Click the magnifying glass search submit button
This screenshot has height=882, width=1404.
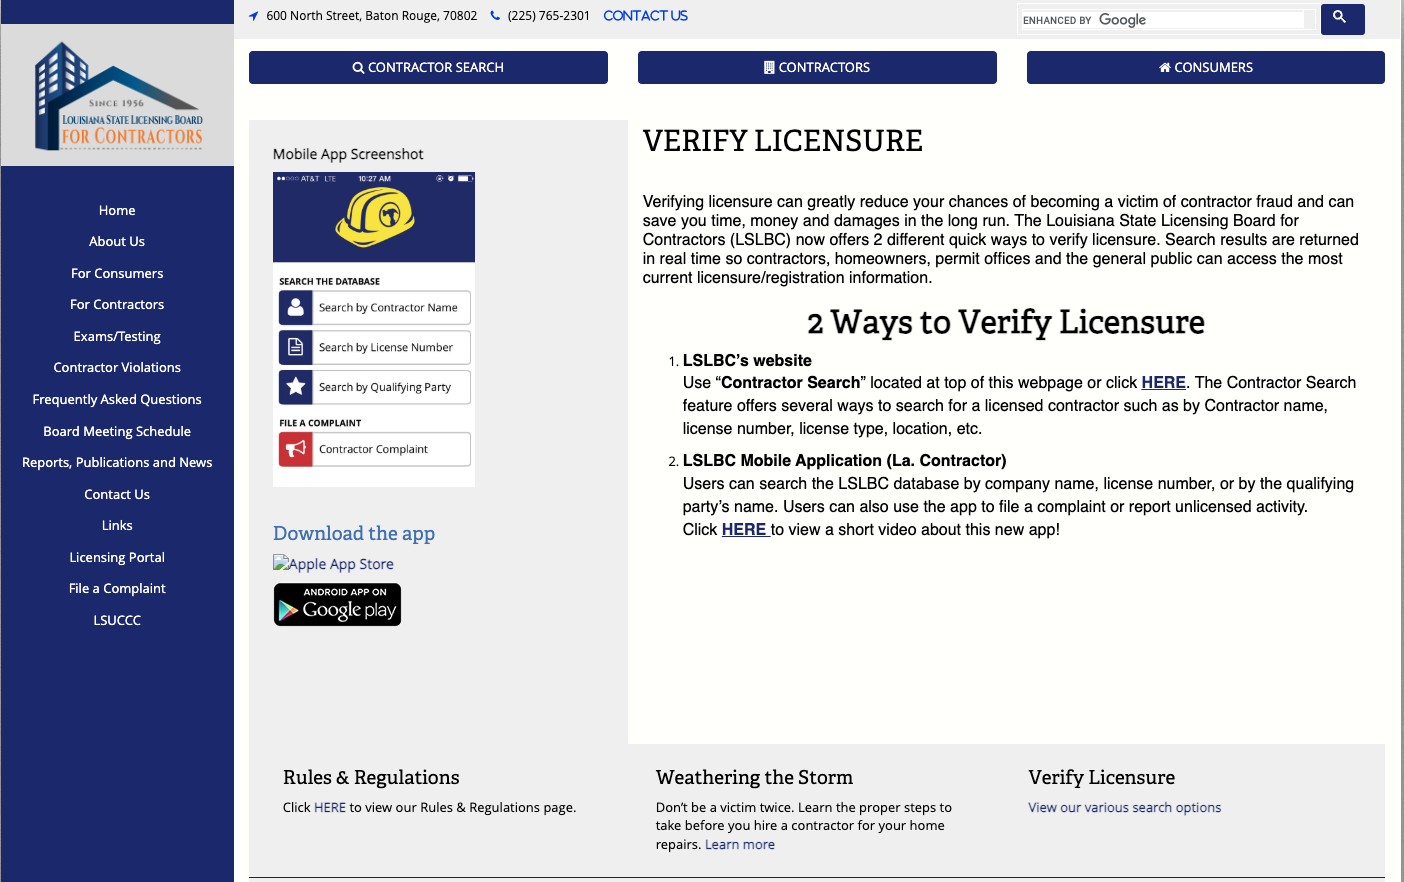1341,19
